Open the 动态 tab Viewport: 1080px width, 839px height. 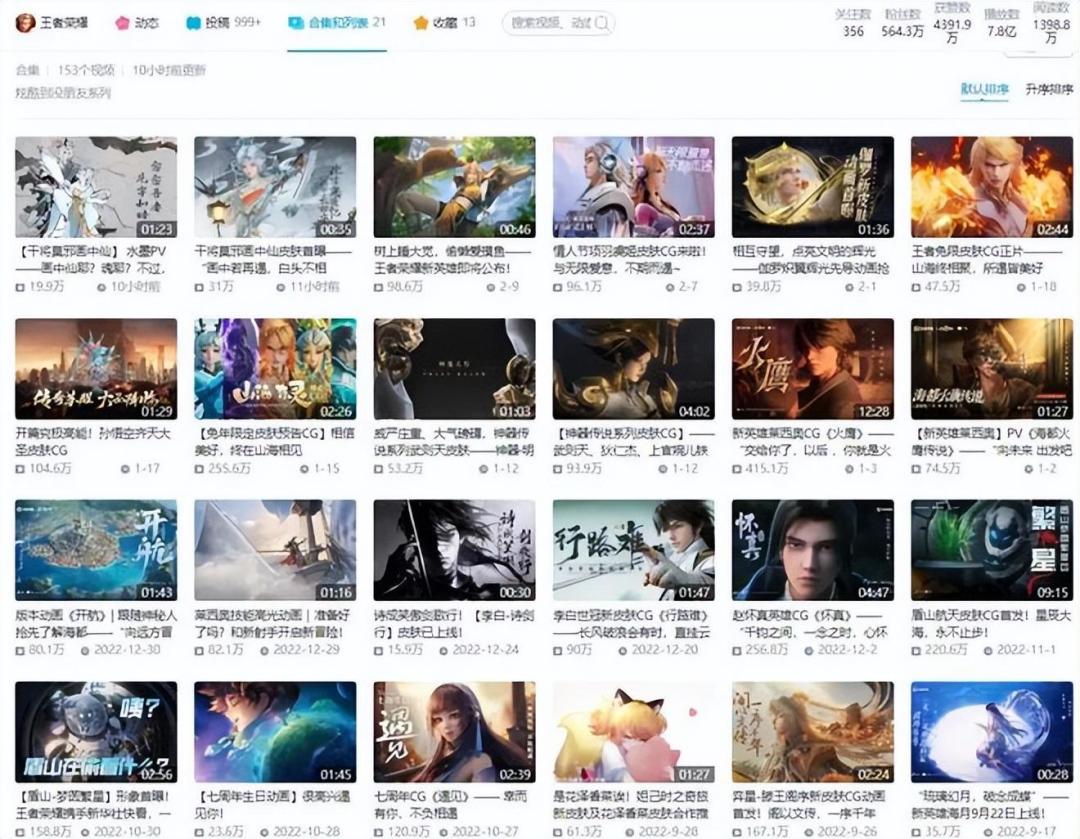[x=137, y=23]
